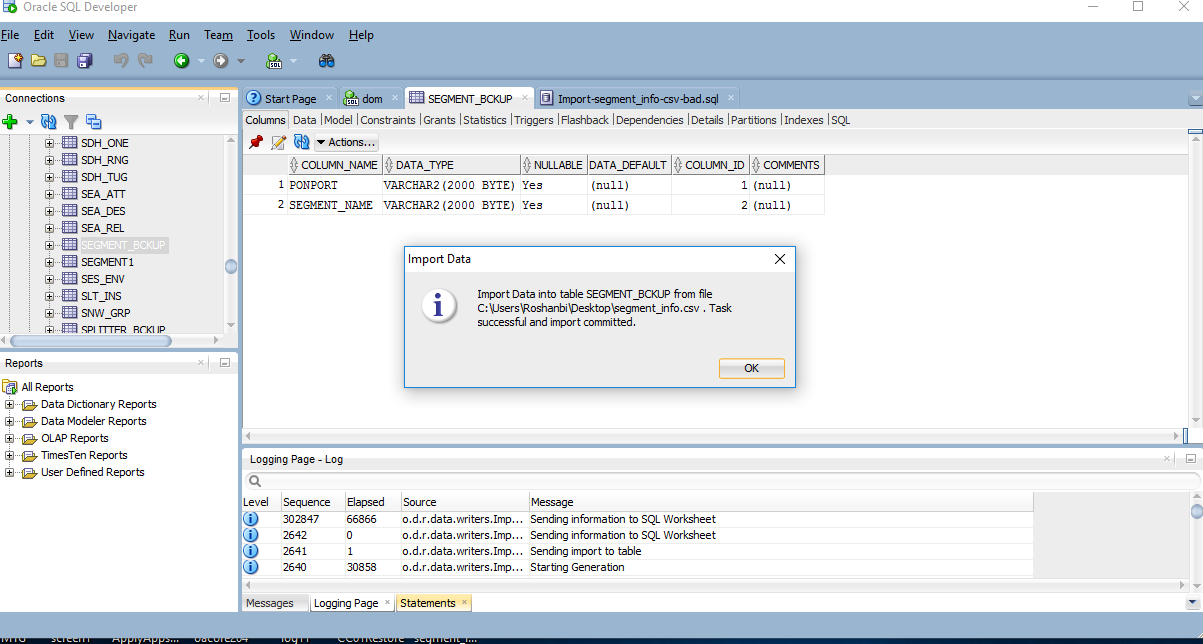This screenshot has width=1203, height=644.
Task: Click OK in Import Data dialog
Action: point(751,368)
